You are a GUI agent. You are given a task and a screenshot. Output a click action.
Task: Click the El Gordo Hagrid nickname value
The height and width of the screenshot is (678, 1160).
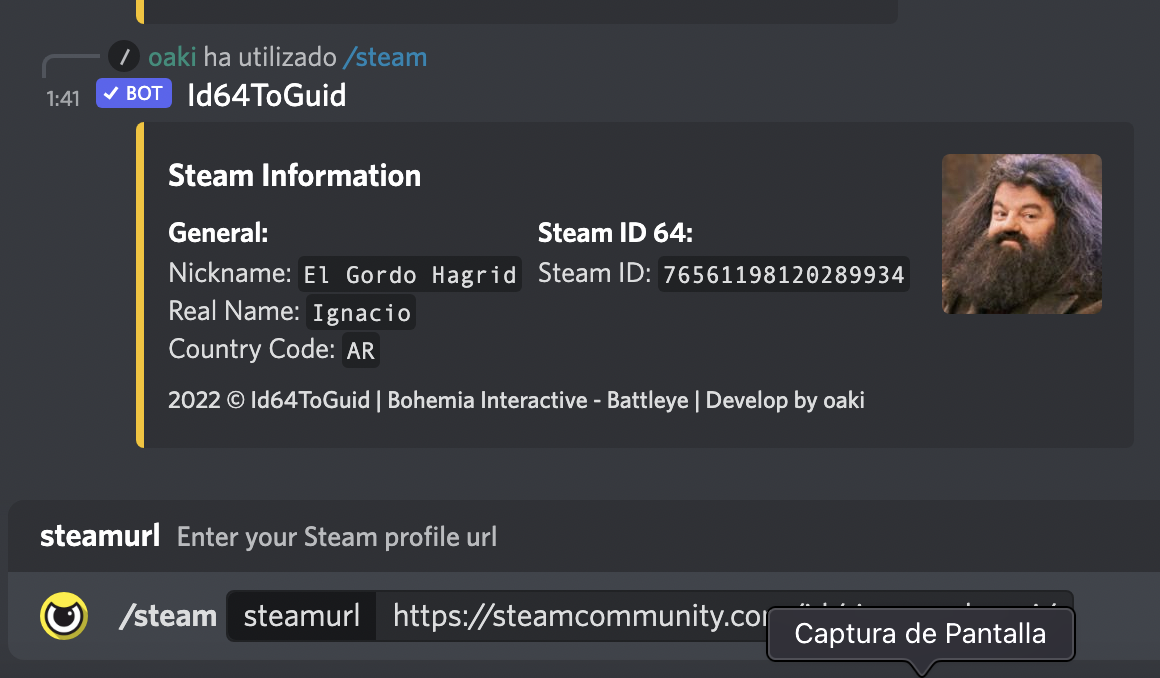(410, 274)
